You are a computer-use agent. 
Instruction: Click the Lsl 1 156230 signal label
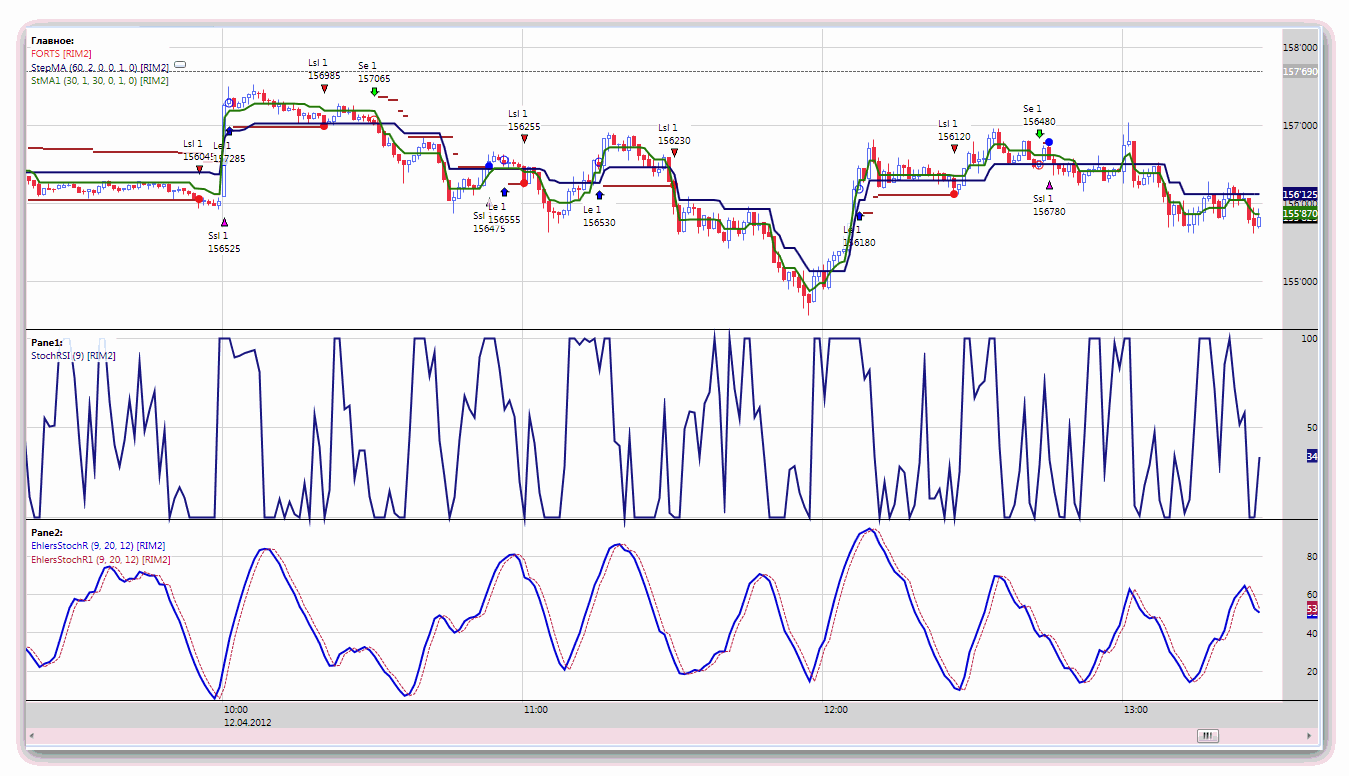point(674,134)
